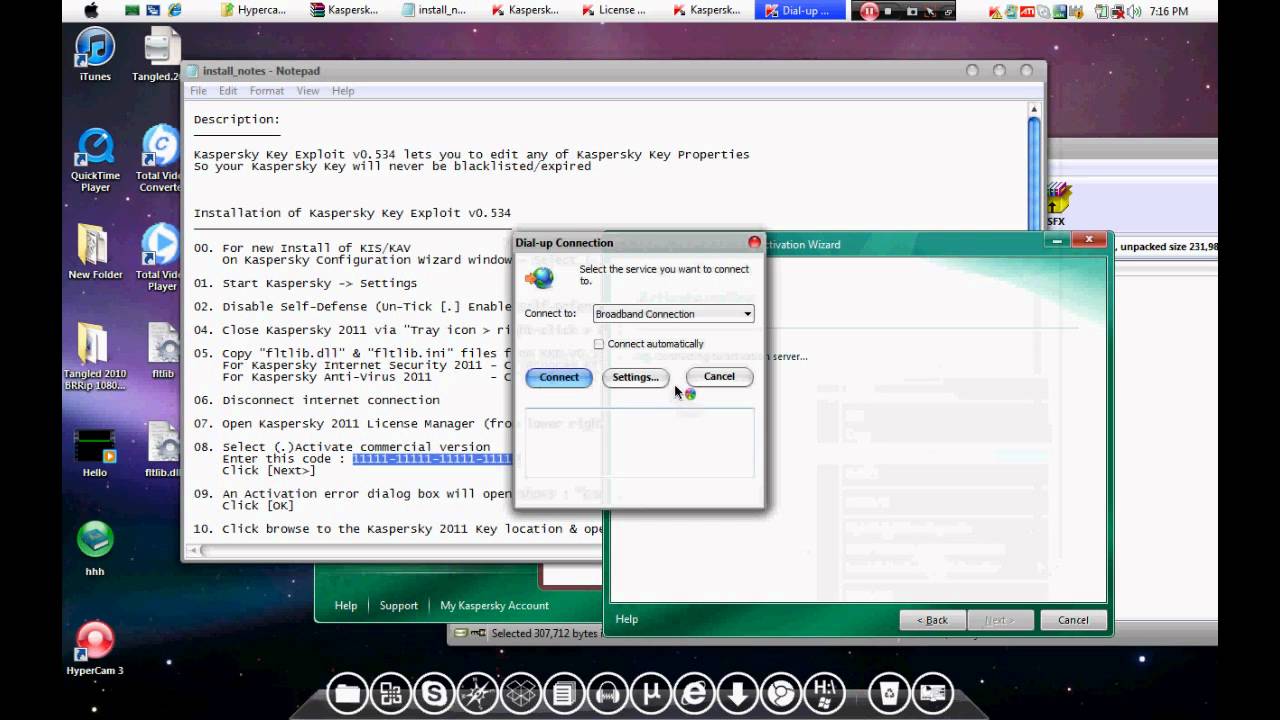1280x720 pixels.
Task: Open headphones audio app in dock
Action: click(607, 693)
